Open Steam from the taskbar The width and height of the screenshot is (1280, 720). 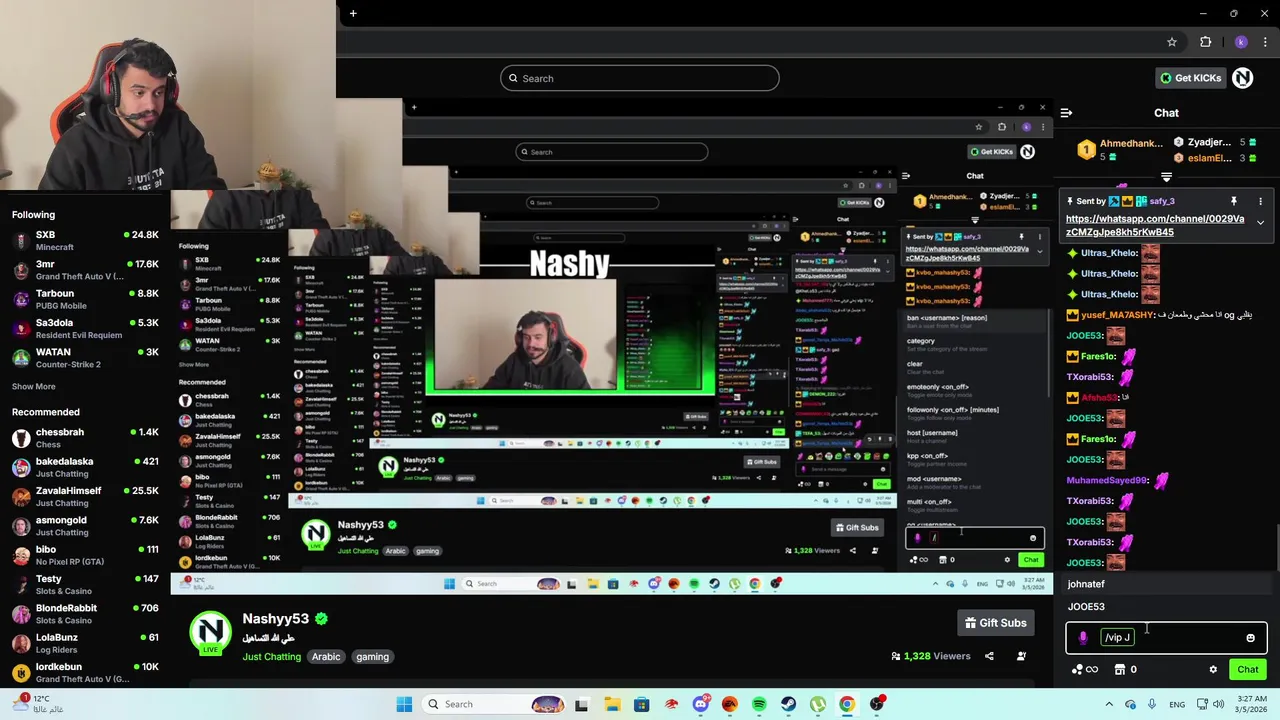pyautogui.click(x=788, y=704)
